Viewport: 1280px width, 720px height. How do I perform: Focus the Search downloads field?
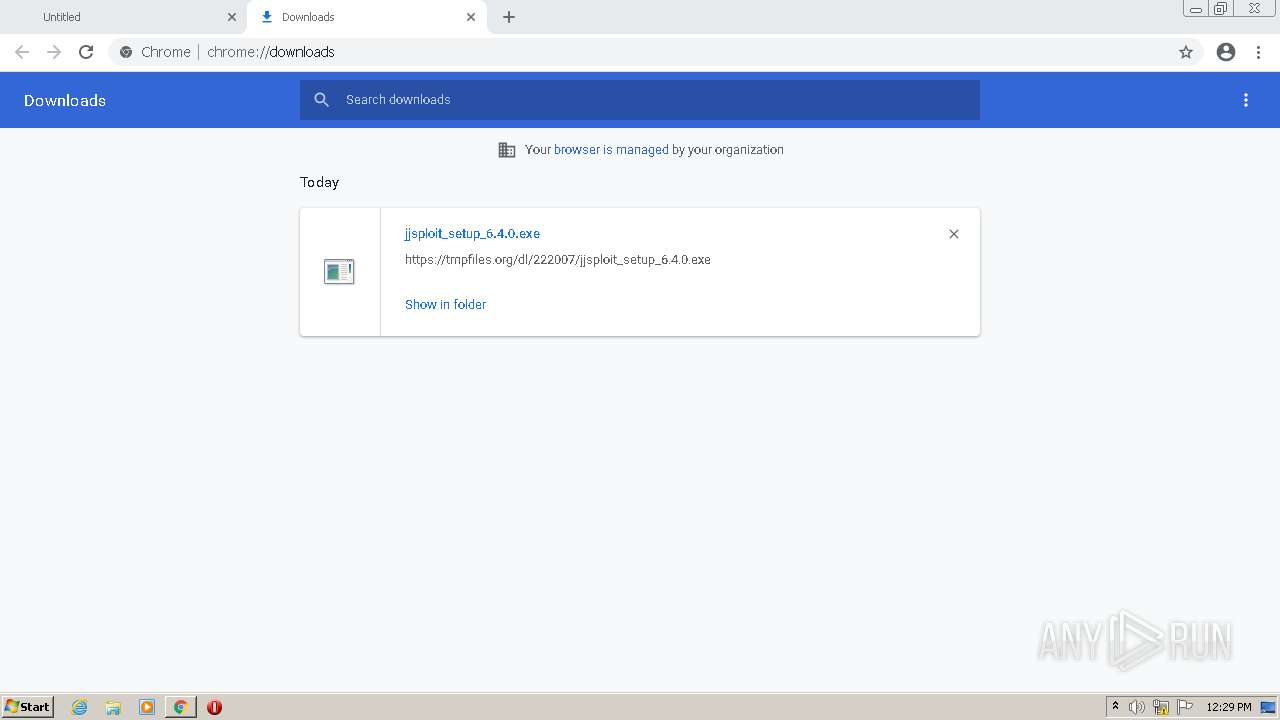(x=640, y=100)
